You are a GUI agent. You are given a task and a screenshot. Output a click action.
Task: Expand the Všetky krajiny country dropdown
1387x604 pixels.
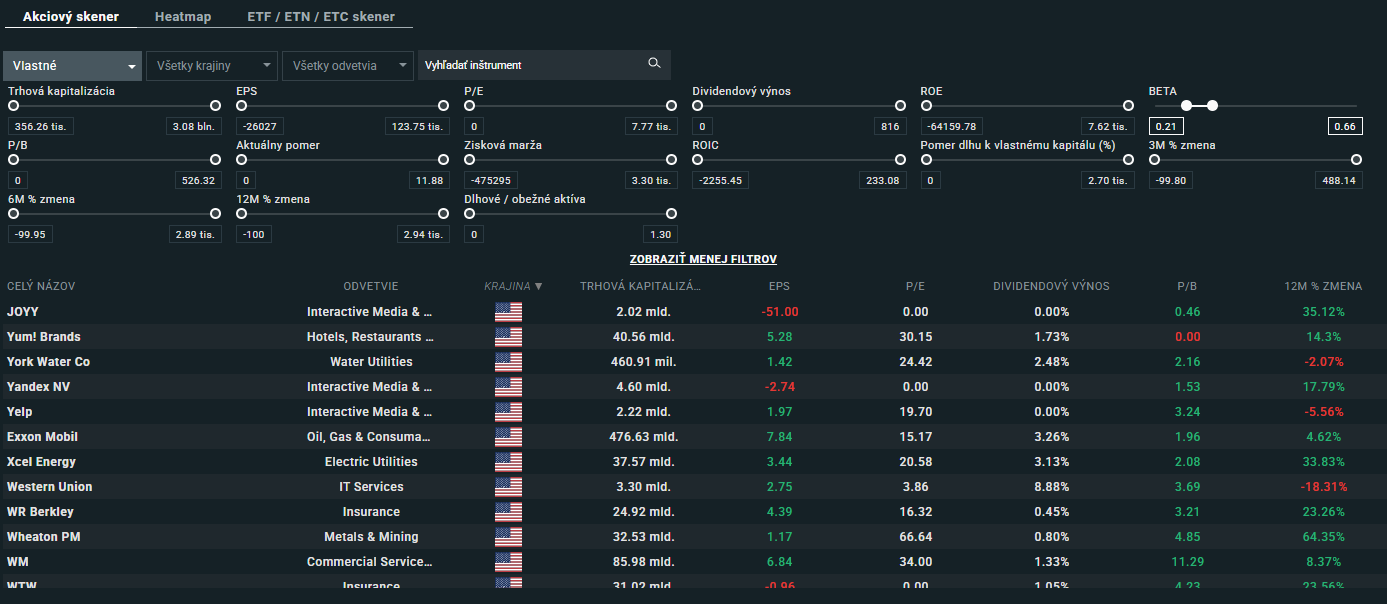211,66
